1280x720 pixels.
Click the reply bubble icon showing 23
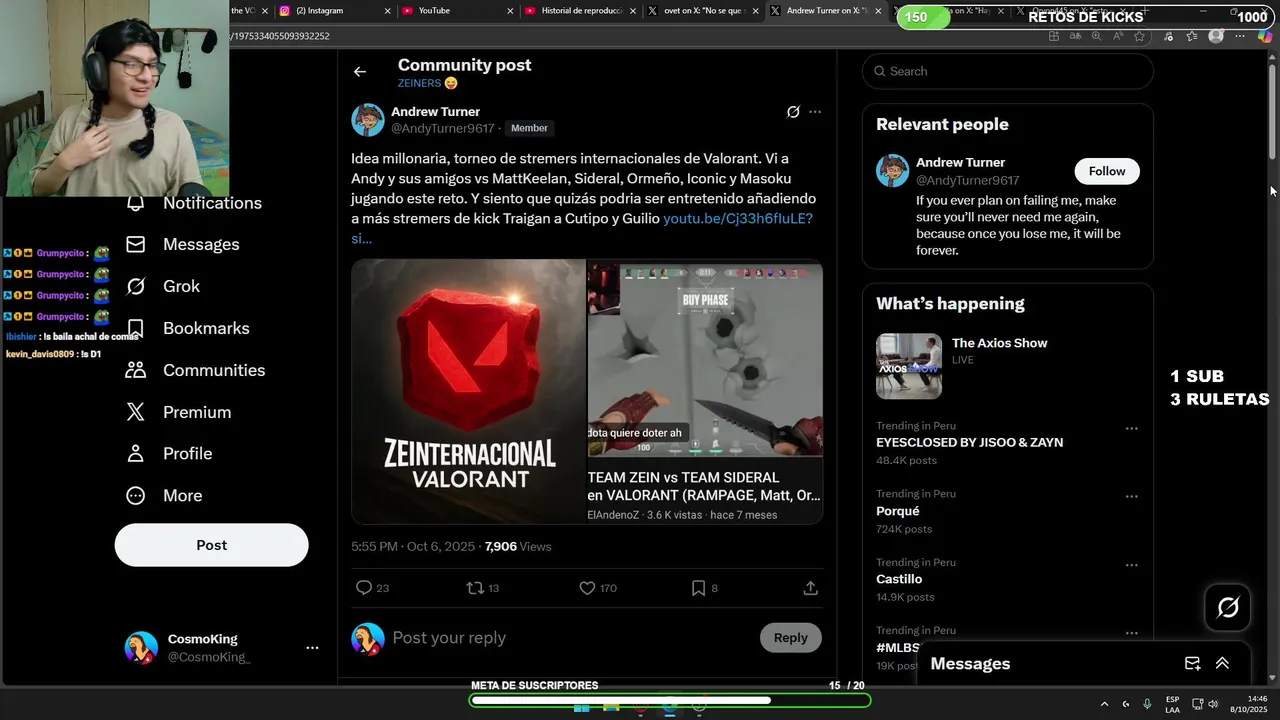pos(364,588)
